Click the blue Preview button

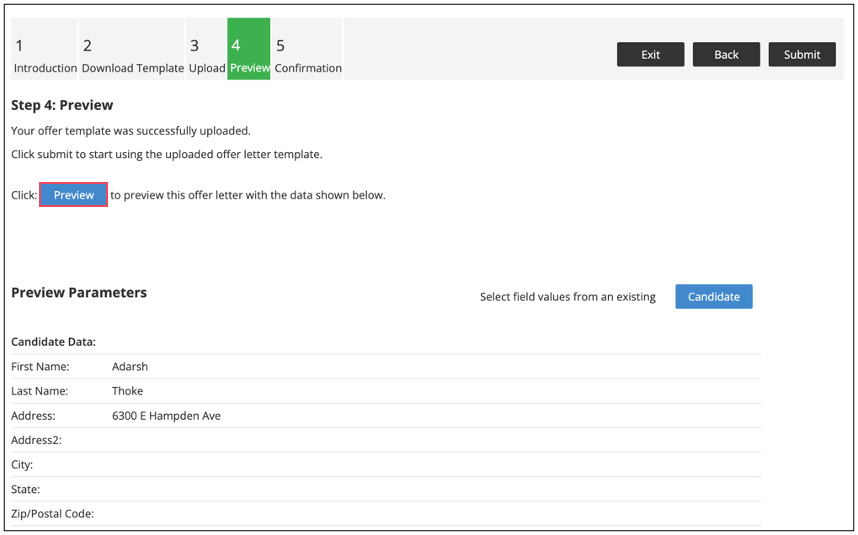(73, 195)
